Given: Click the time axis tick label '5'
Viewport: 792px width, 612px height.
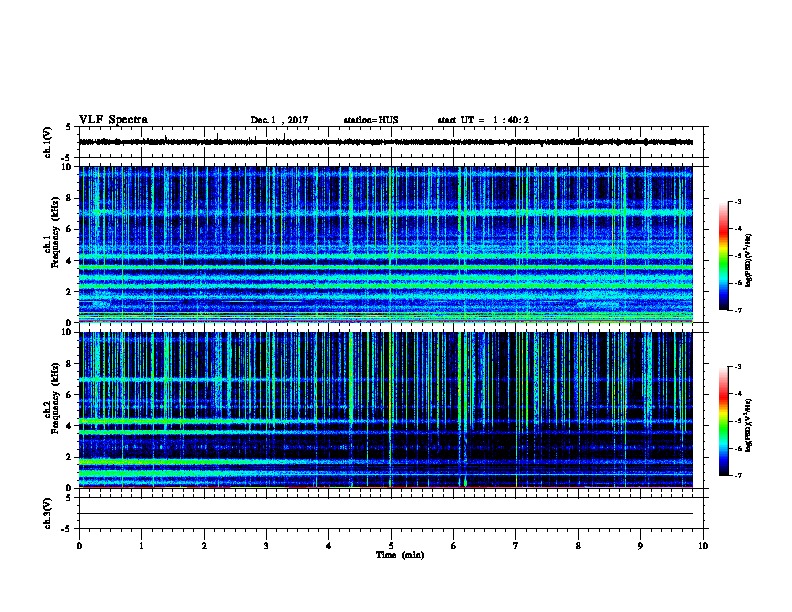Looking at the screenshot, I should click(x=391, y=546).
